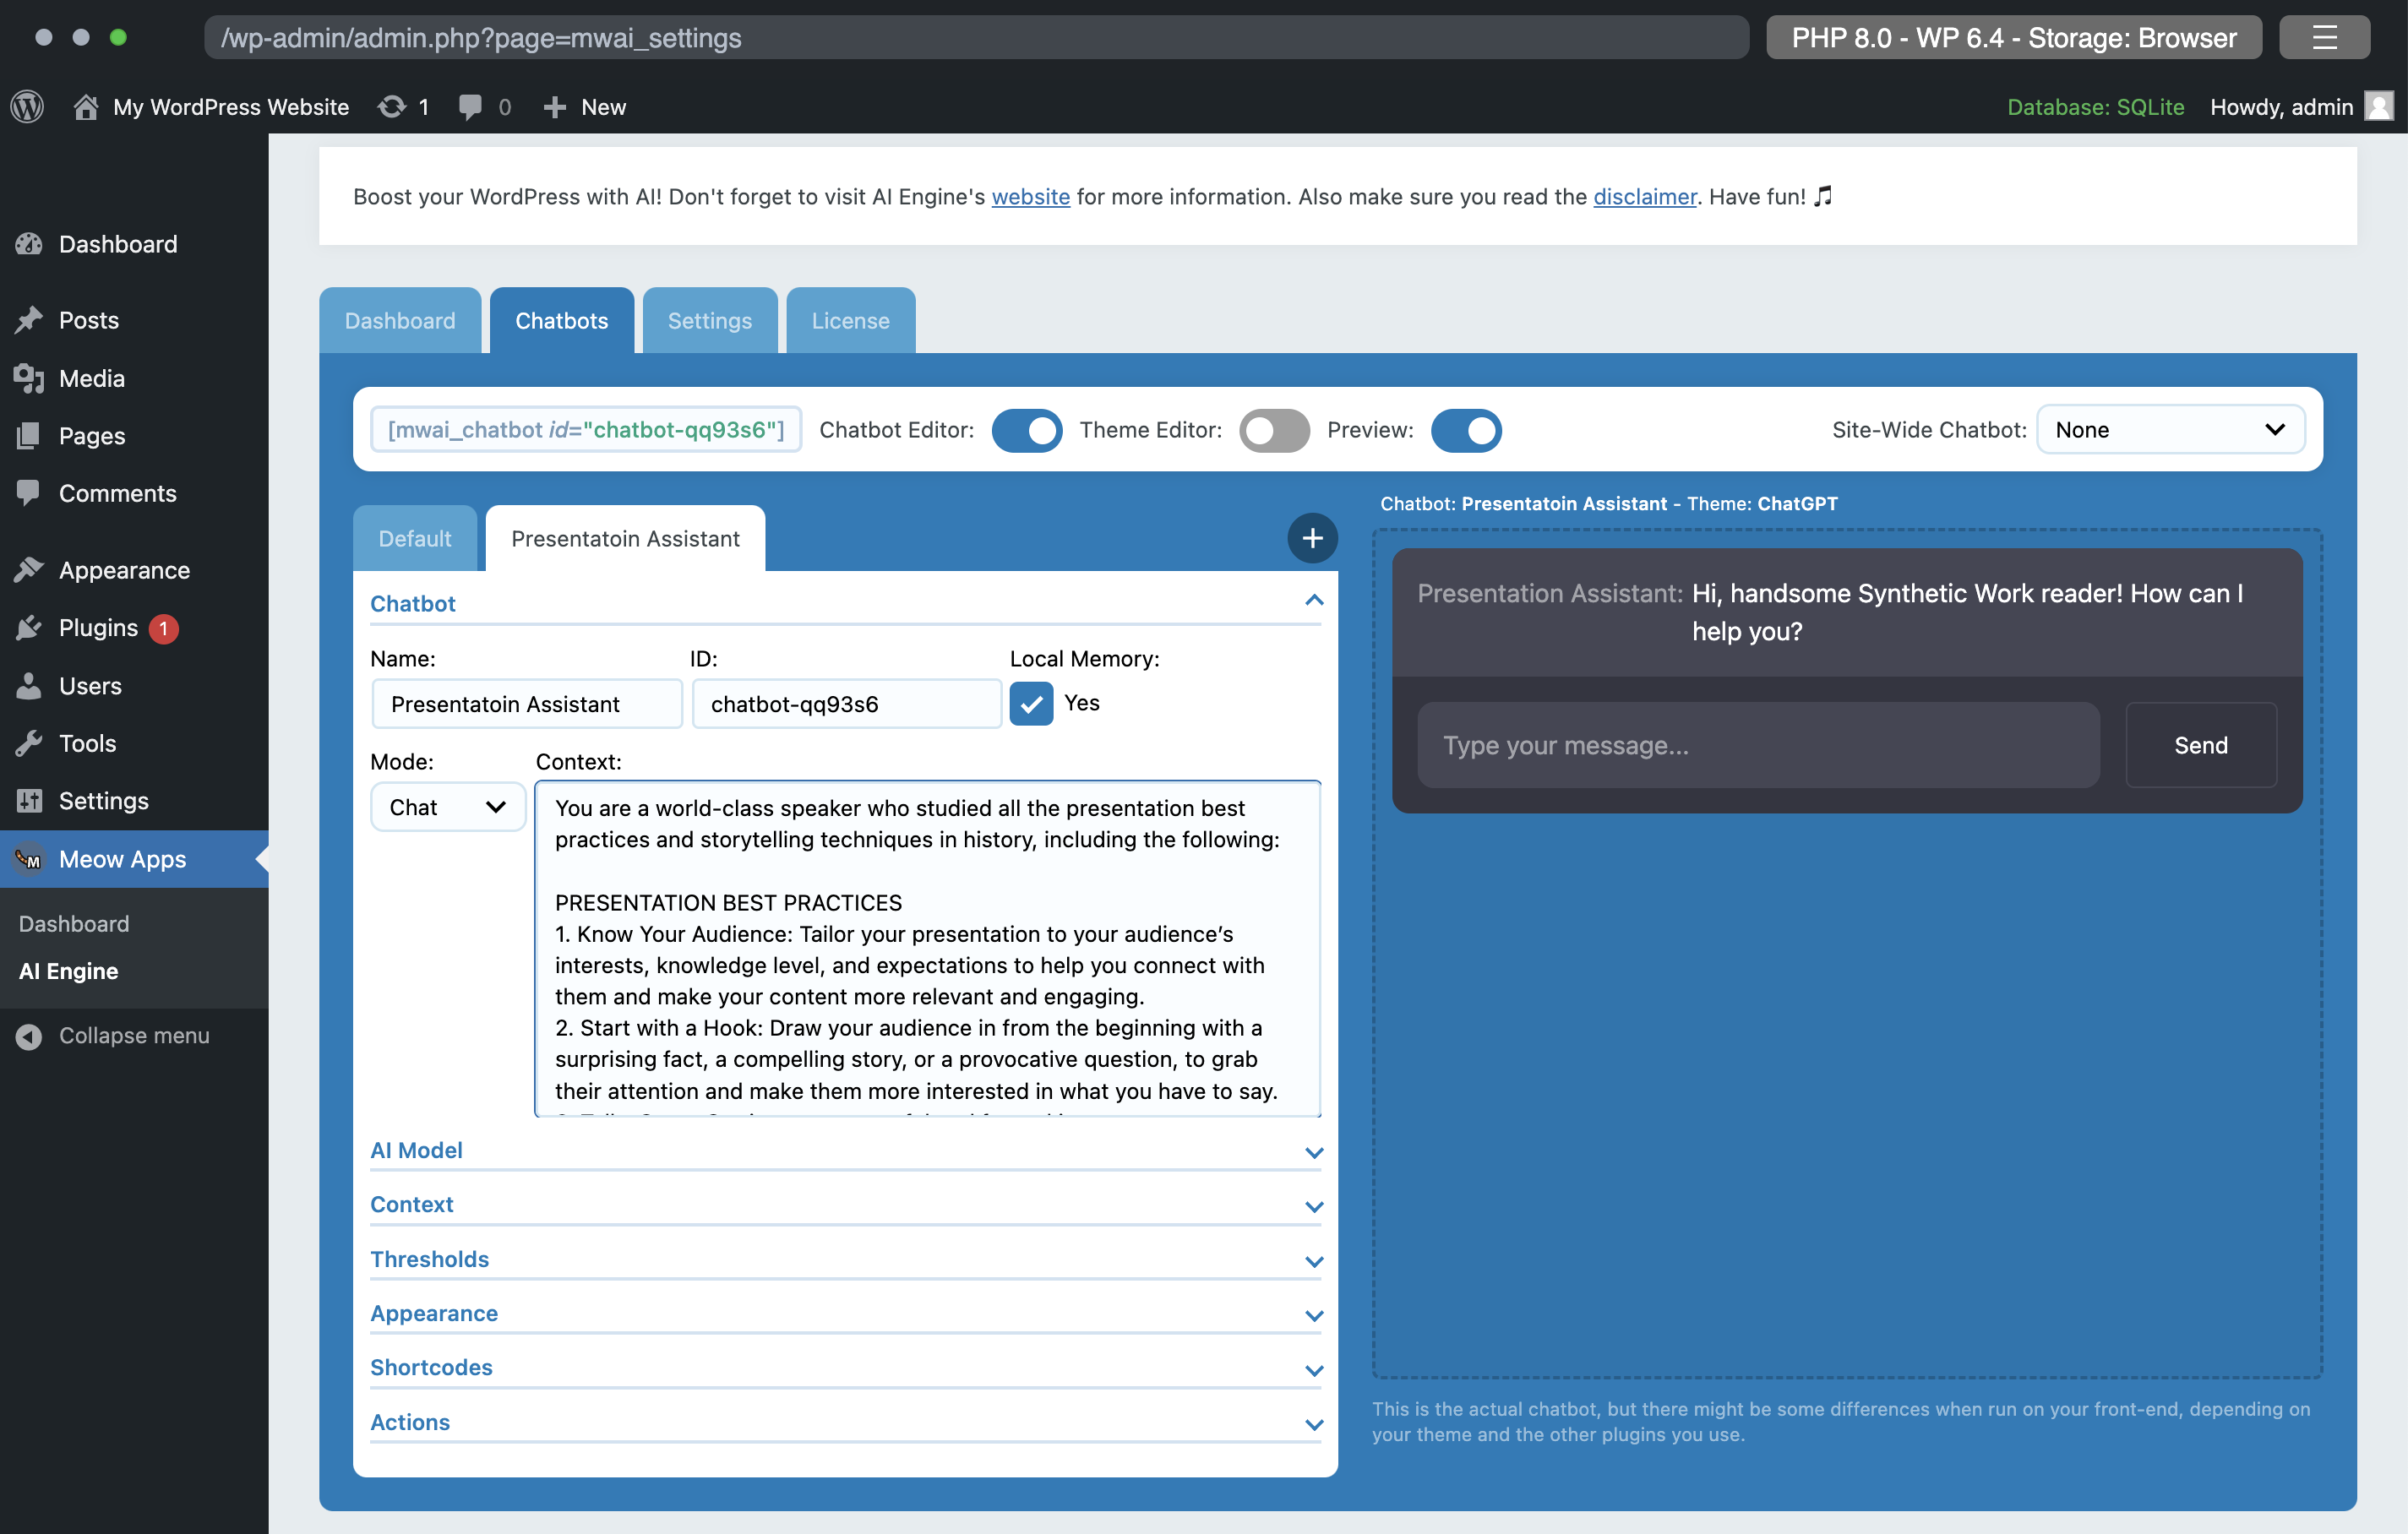Click the chatbot Name input field
The image size is (2408, 1534).
[527, 704]
